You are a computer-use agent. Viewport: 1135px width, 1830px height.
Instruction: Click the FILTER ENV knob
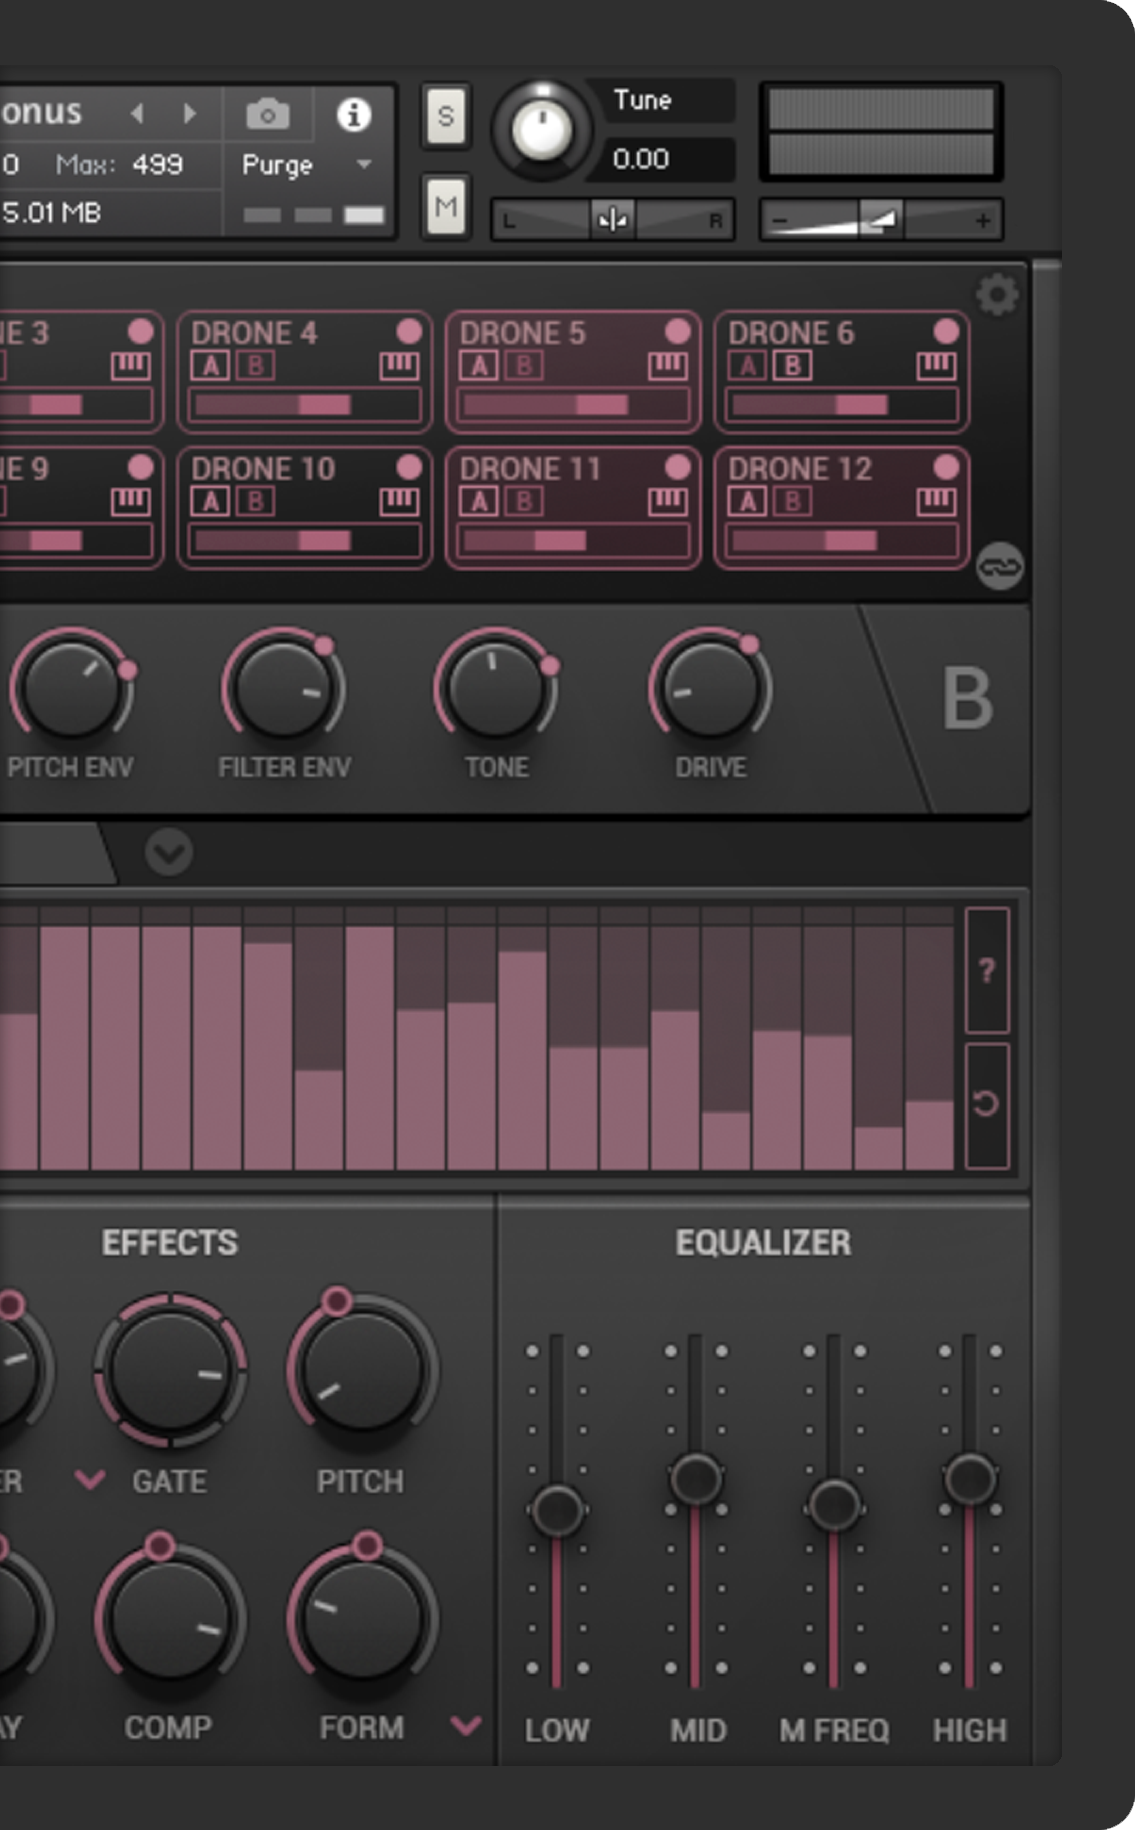[284, 690]
